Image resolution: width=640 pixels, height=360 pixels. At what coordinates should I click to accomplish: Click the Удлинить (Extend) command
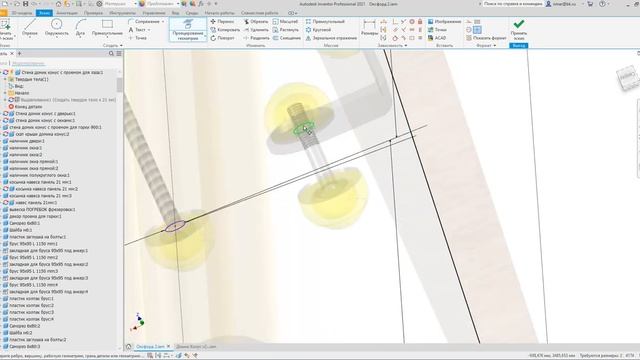(x=256, y=30)
